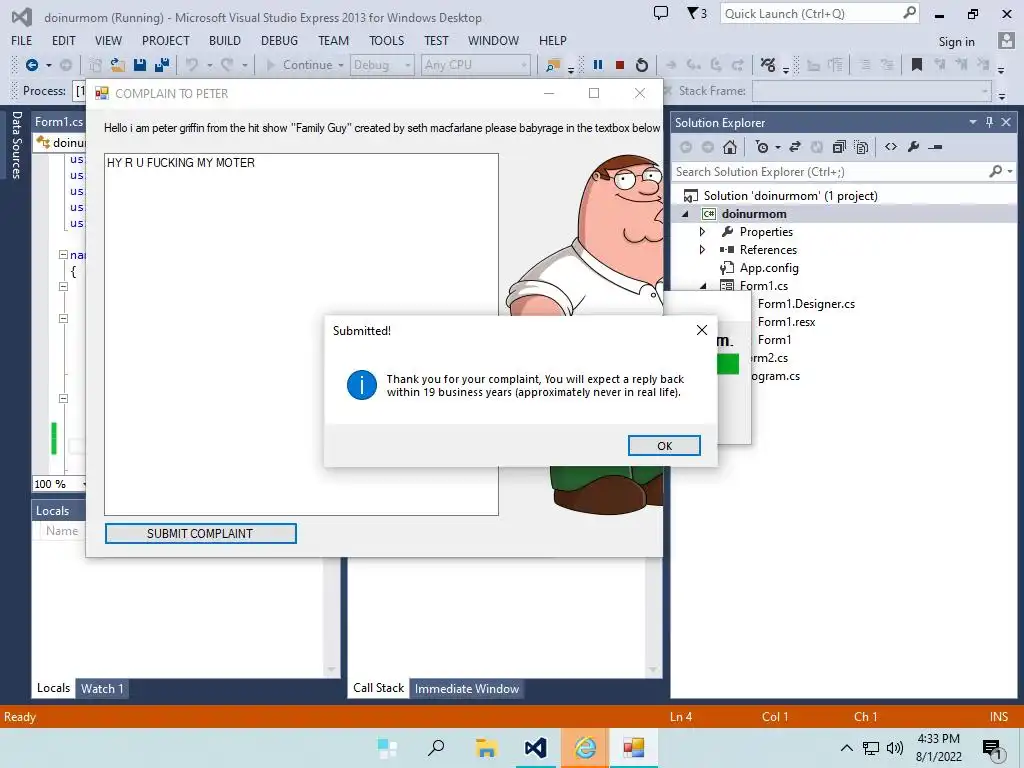
Task: Pause debugging with Break All icon
Action: point(598,65)
